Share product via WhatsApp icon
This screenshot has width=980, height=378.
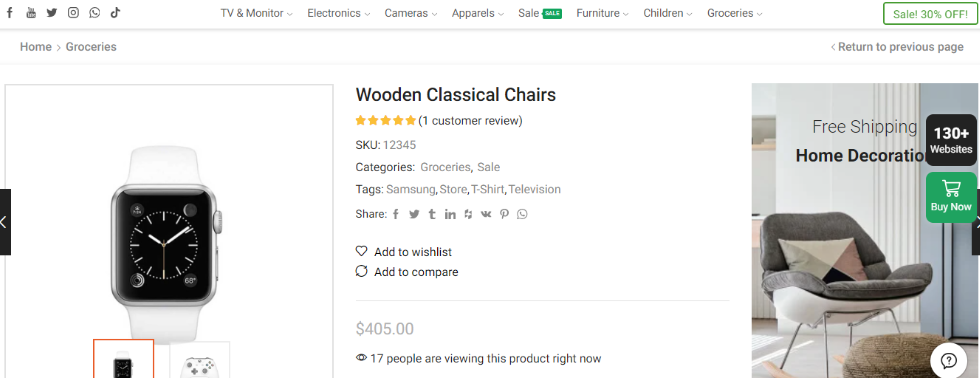click(522, 214)
